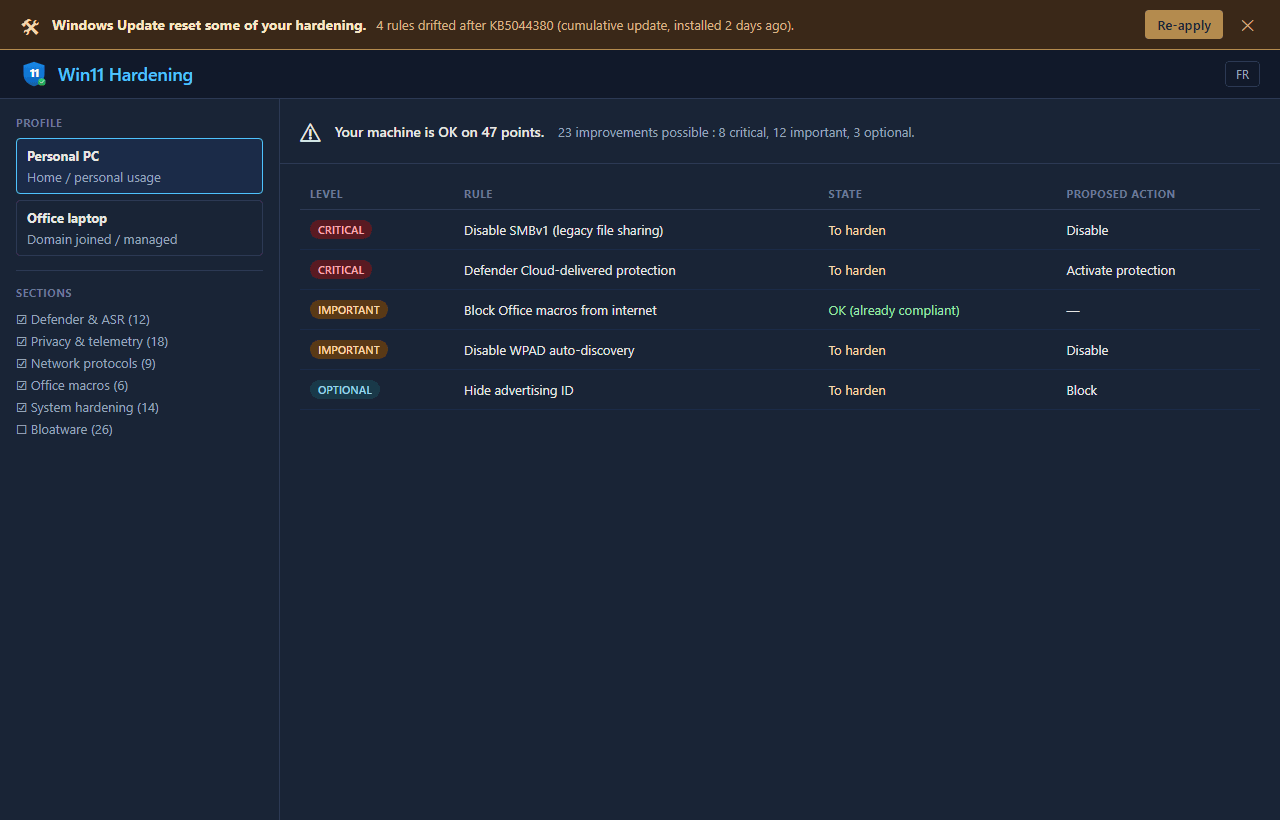Click the SECTIONS sidebar heading
This screenshot has height=820, width=1280.
coord(44,293)
